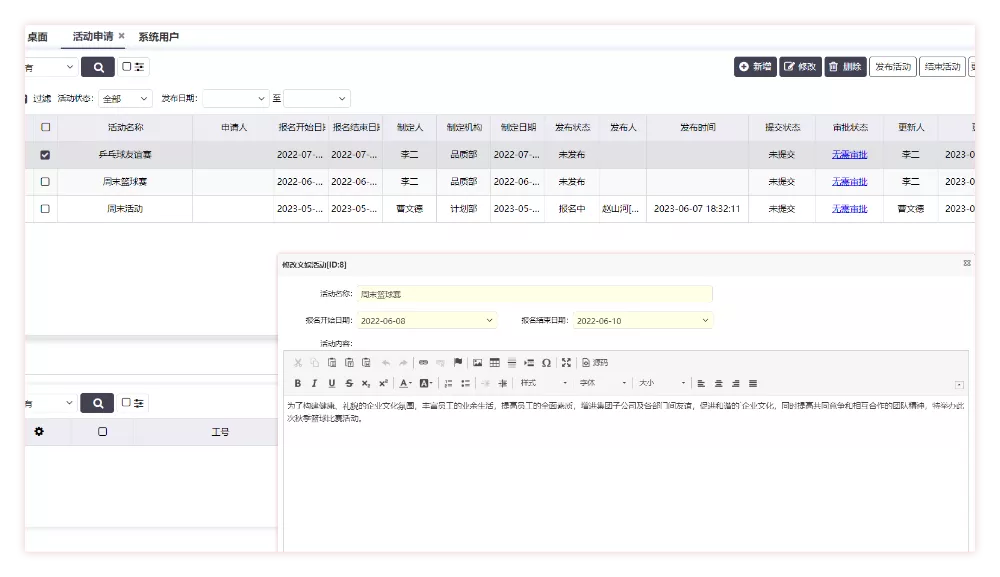The width and height of the screenshot is (1000, 577).
Task: Open the 样式 style dropdown in the editor
Action: [x=543, y=383]
